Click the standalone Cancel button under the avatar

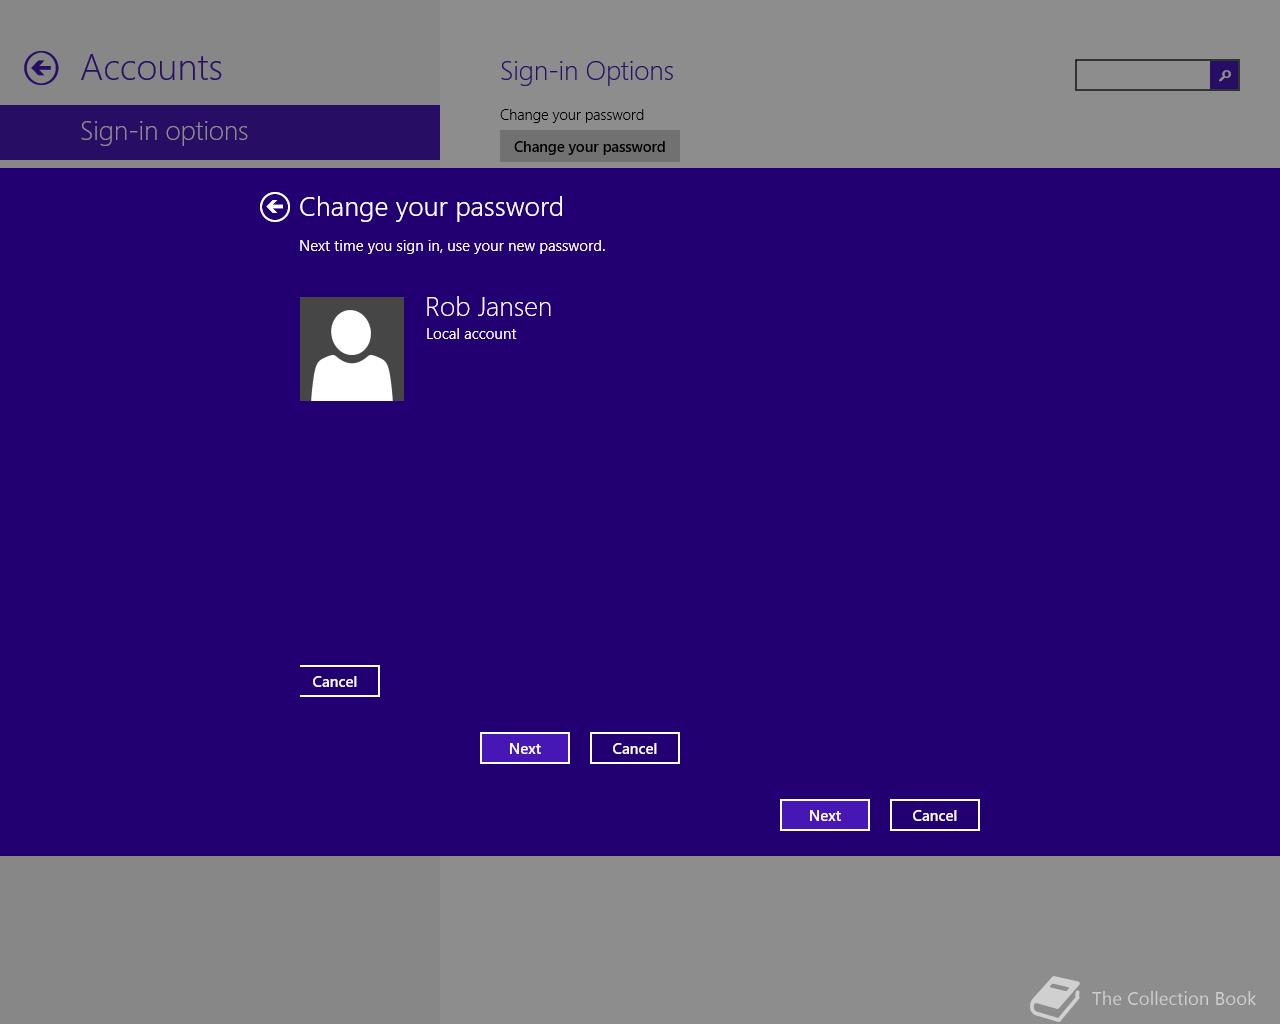click(x=339, y=681)
